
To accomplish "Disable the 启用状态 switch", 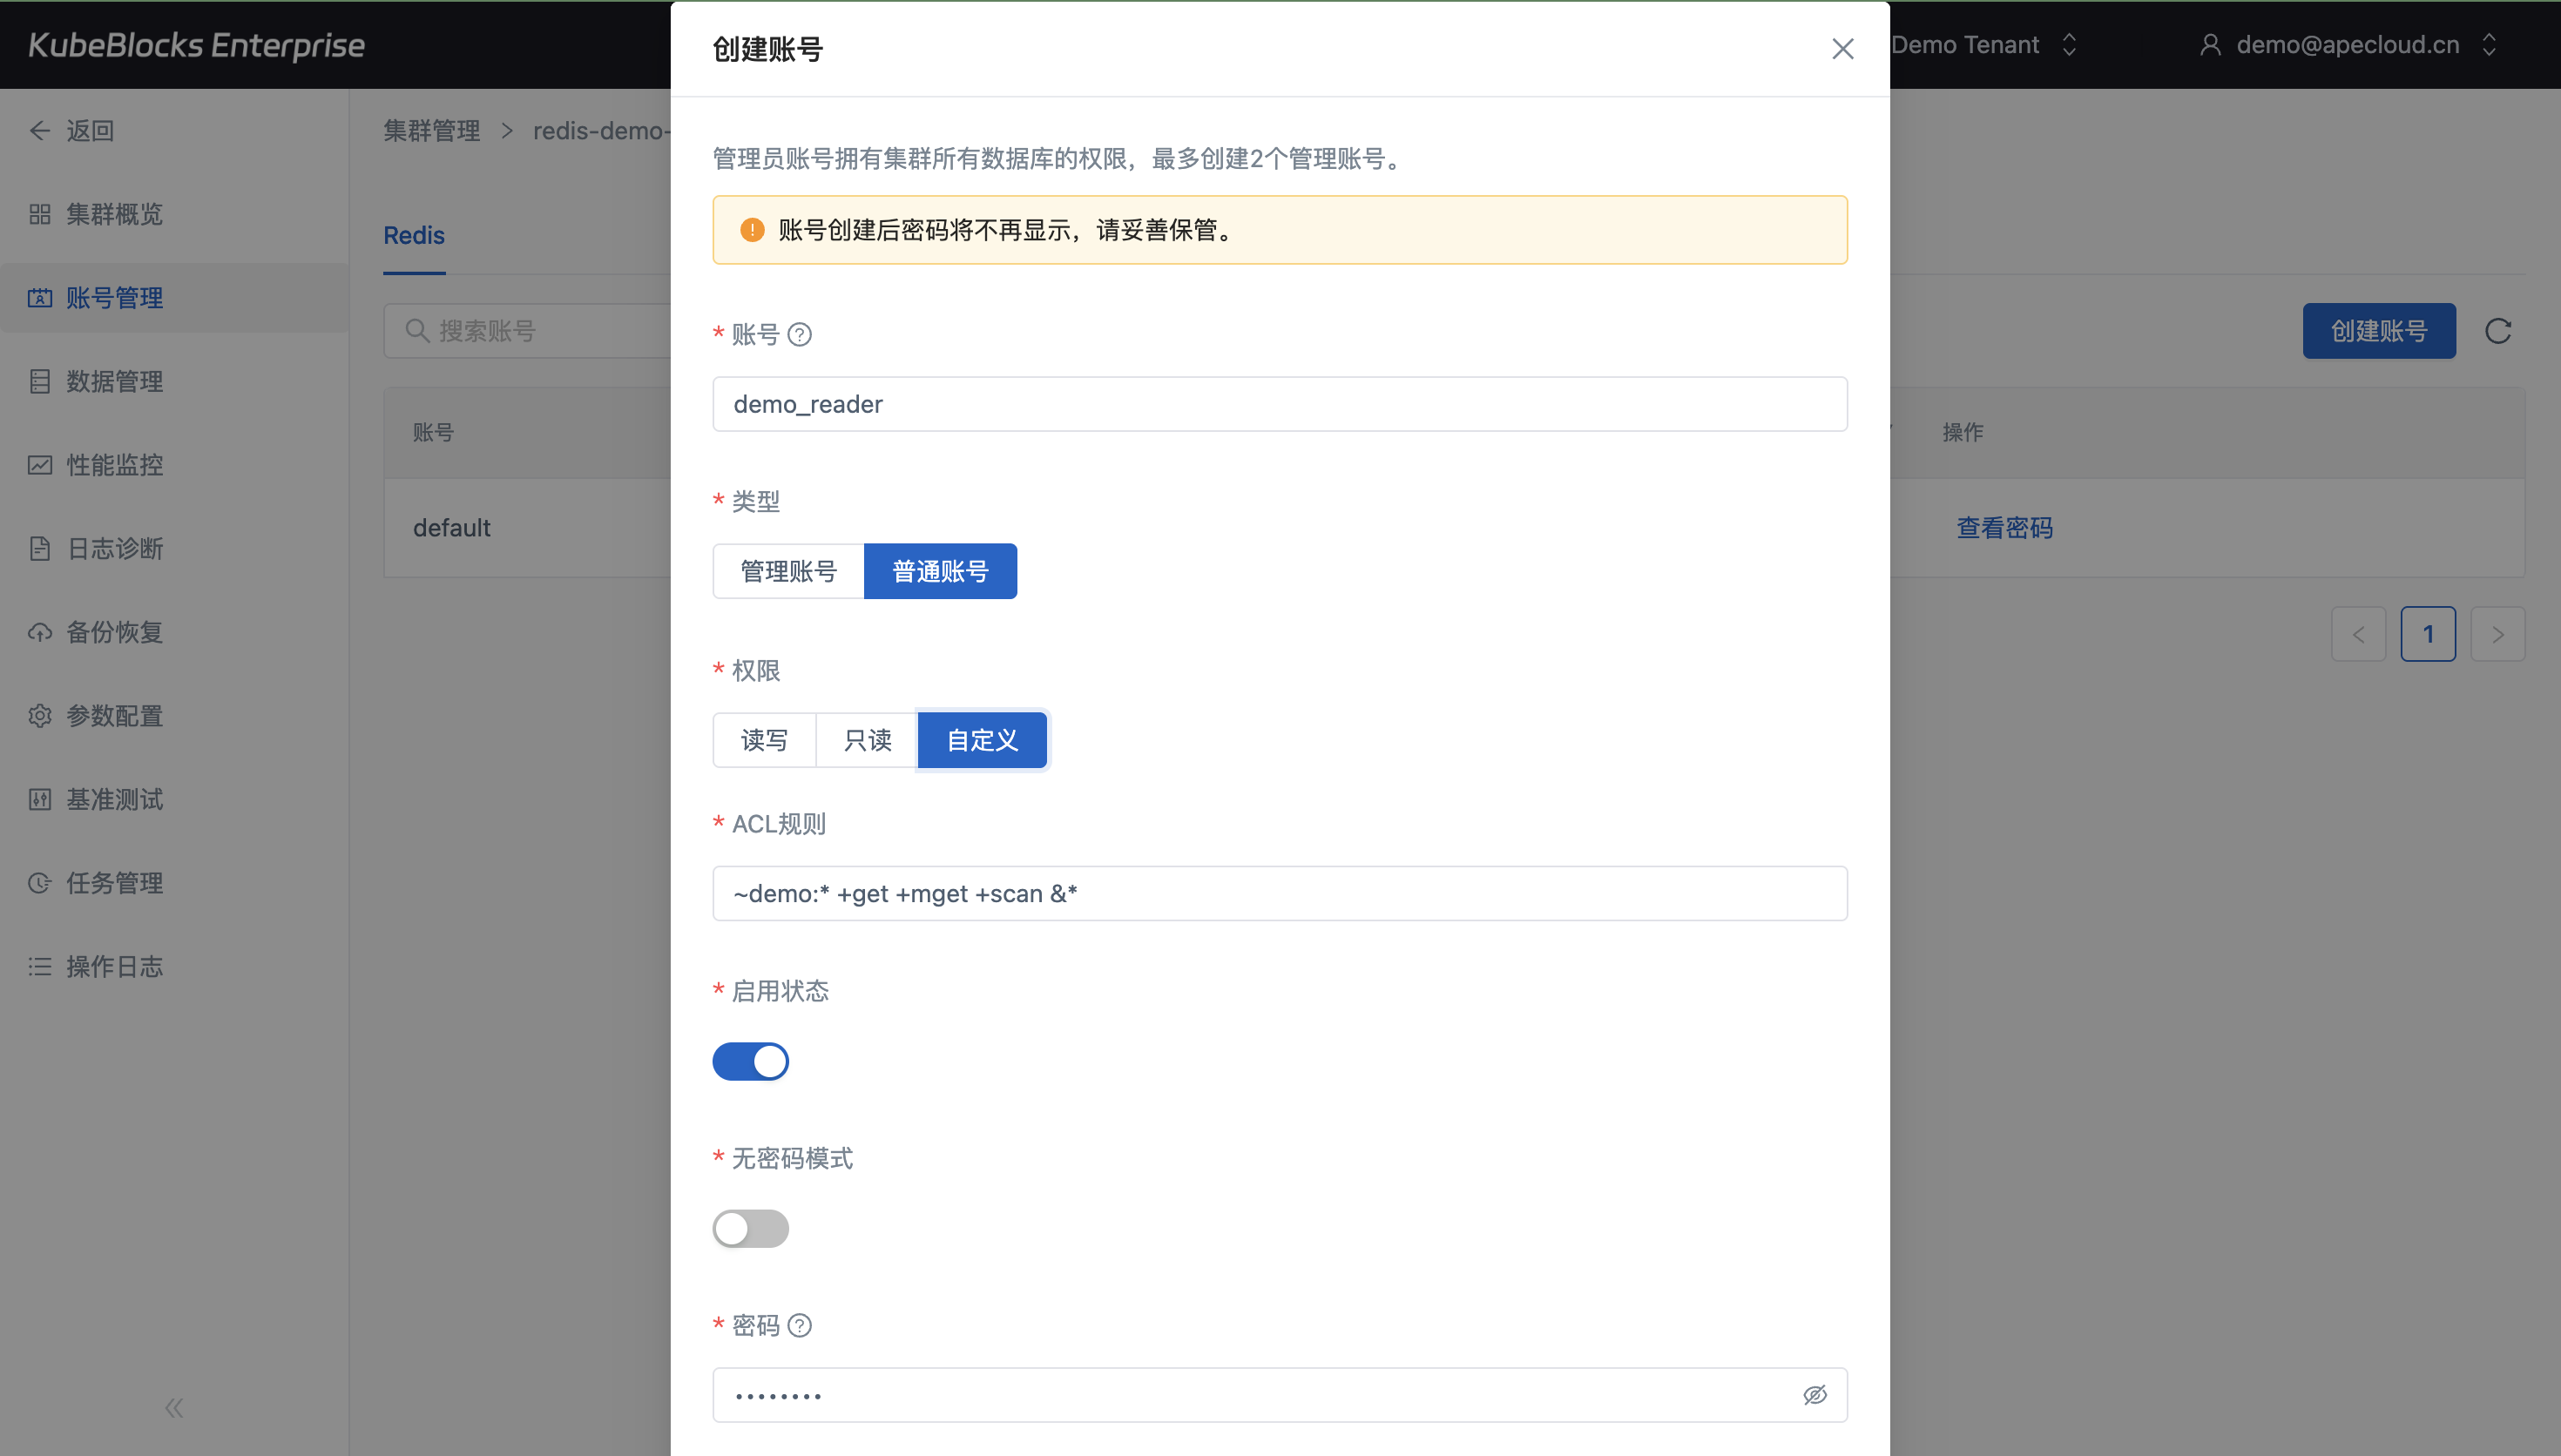I will [750, 1061].
